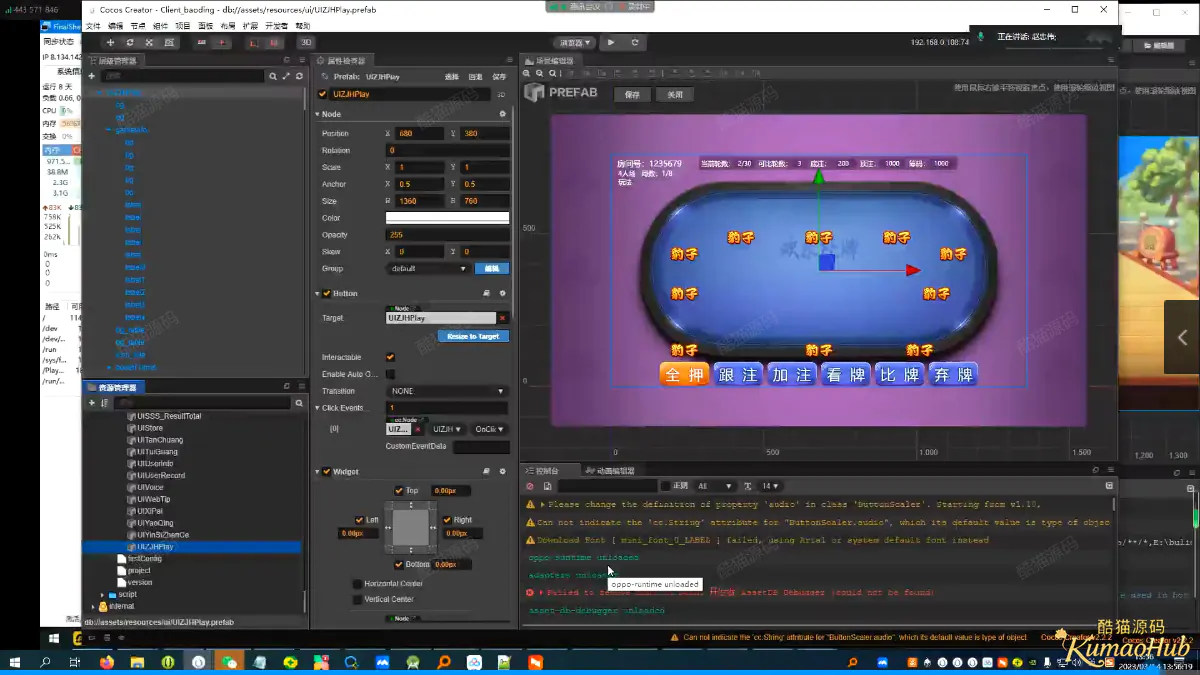Open the Button component gear settings
The image size is (1200, 675).
[502, 294]
